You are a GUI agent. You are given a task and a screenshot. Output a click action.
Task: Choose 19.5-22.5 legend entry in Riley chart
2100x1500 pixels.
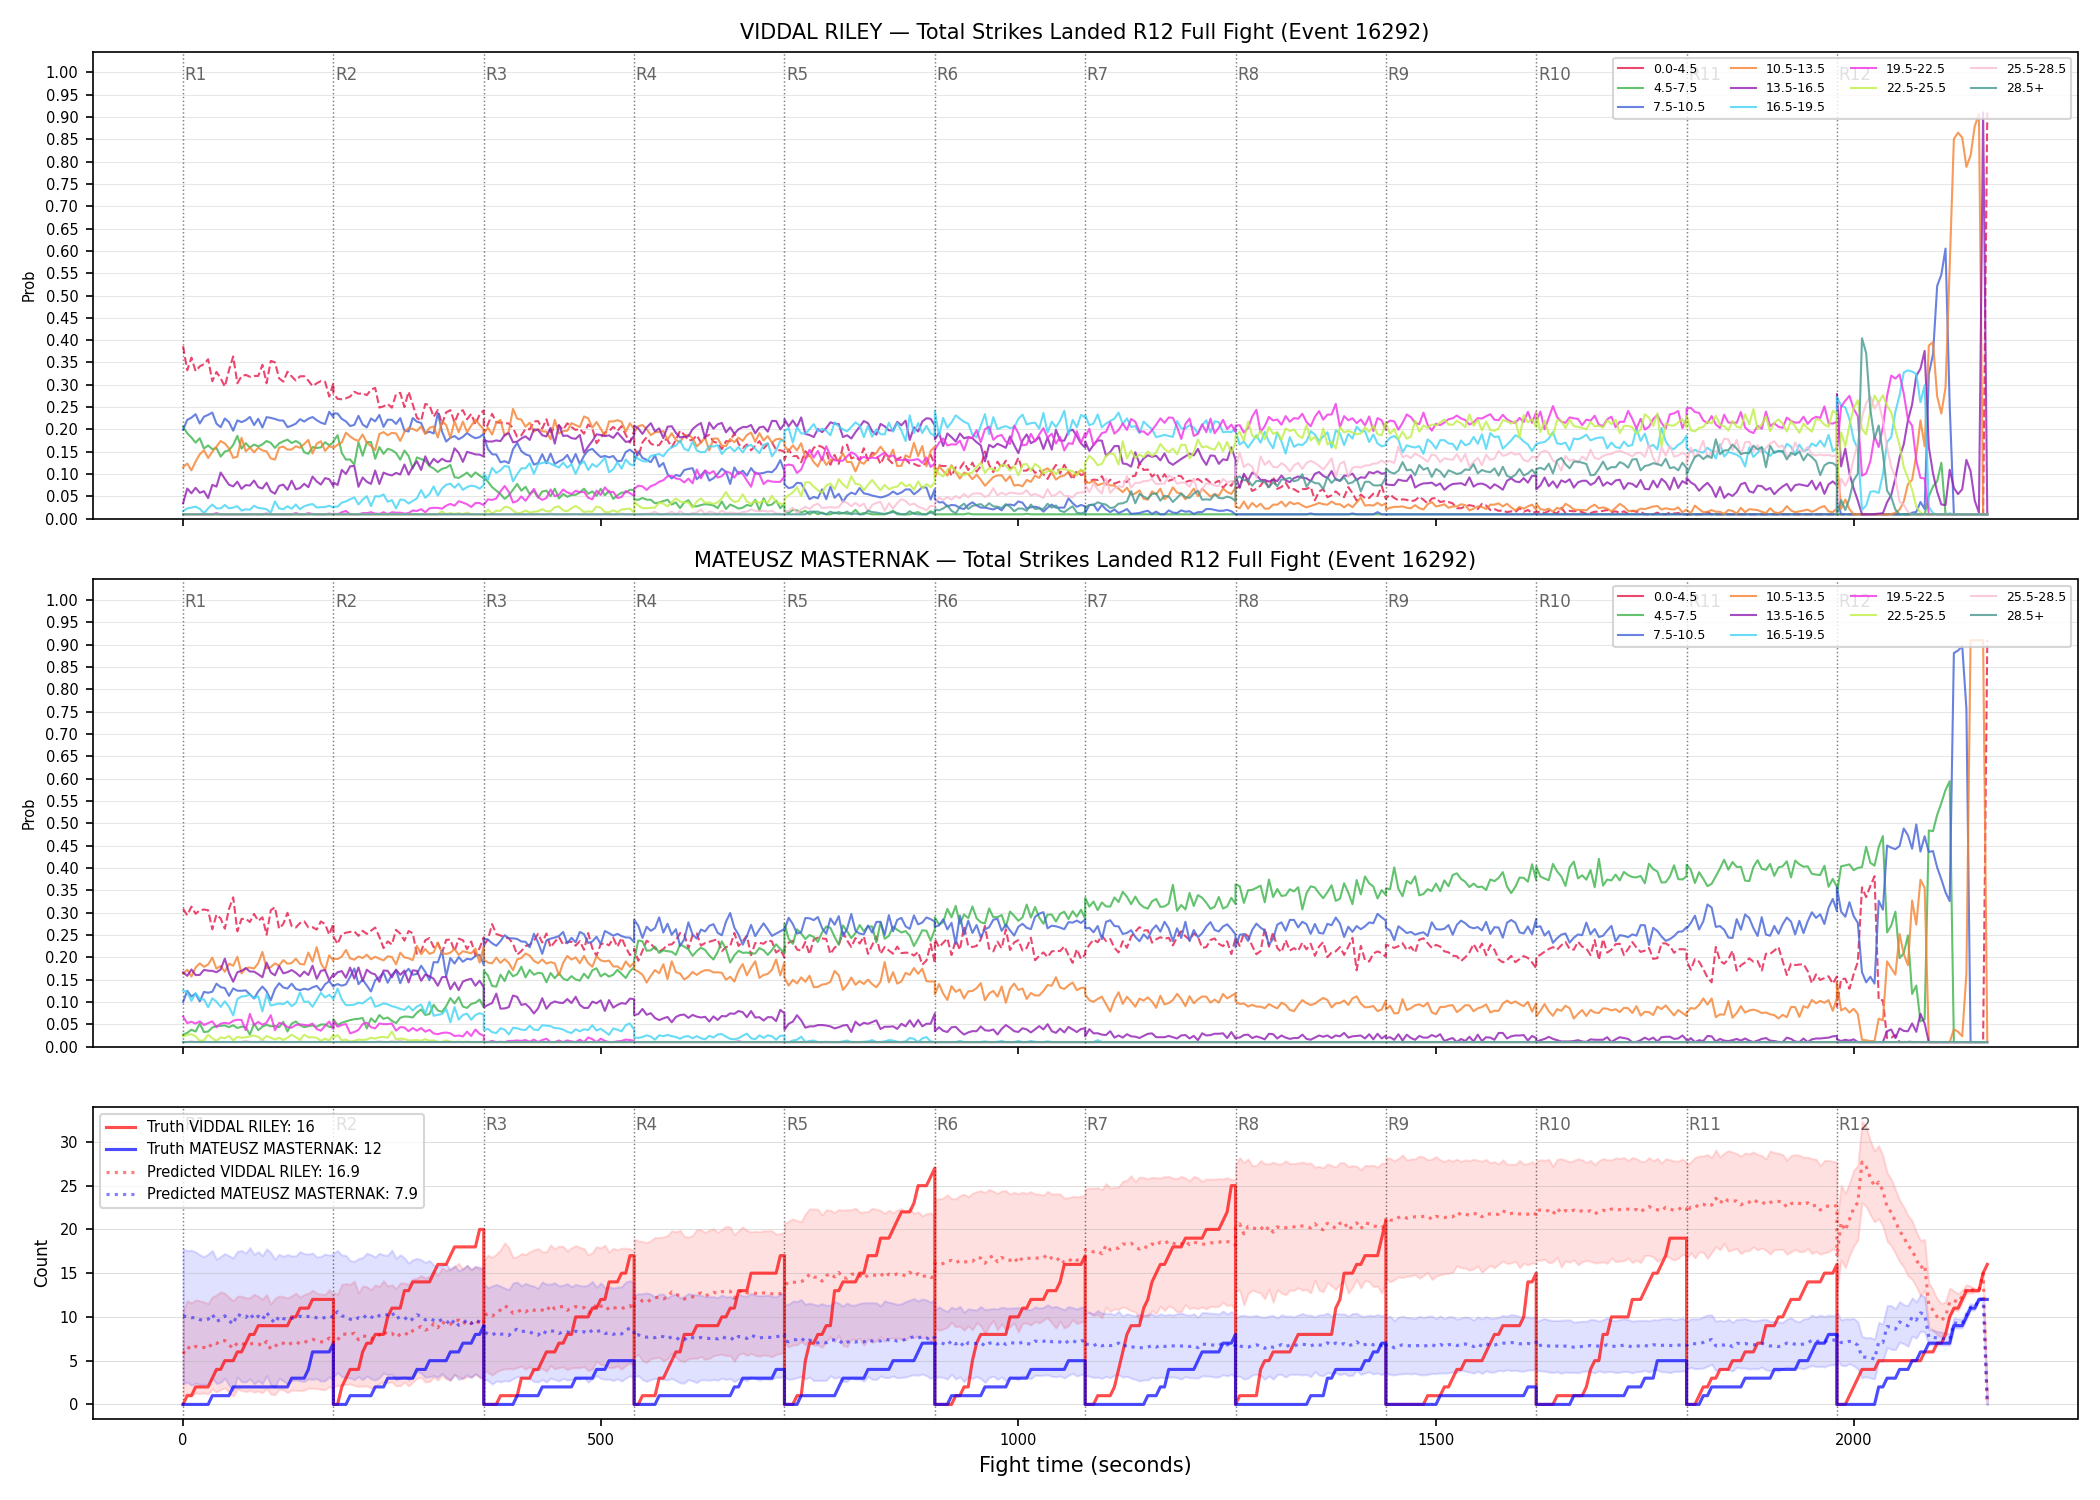pos(1898,69)
